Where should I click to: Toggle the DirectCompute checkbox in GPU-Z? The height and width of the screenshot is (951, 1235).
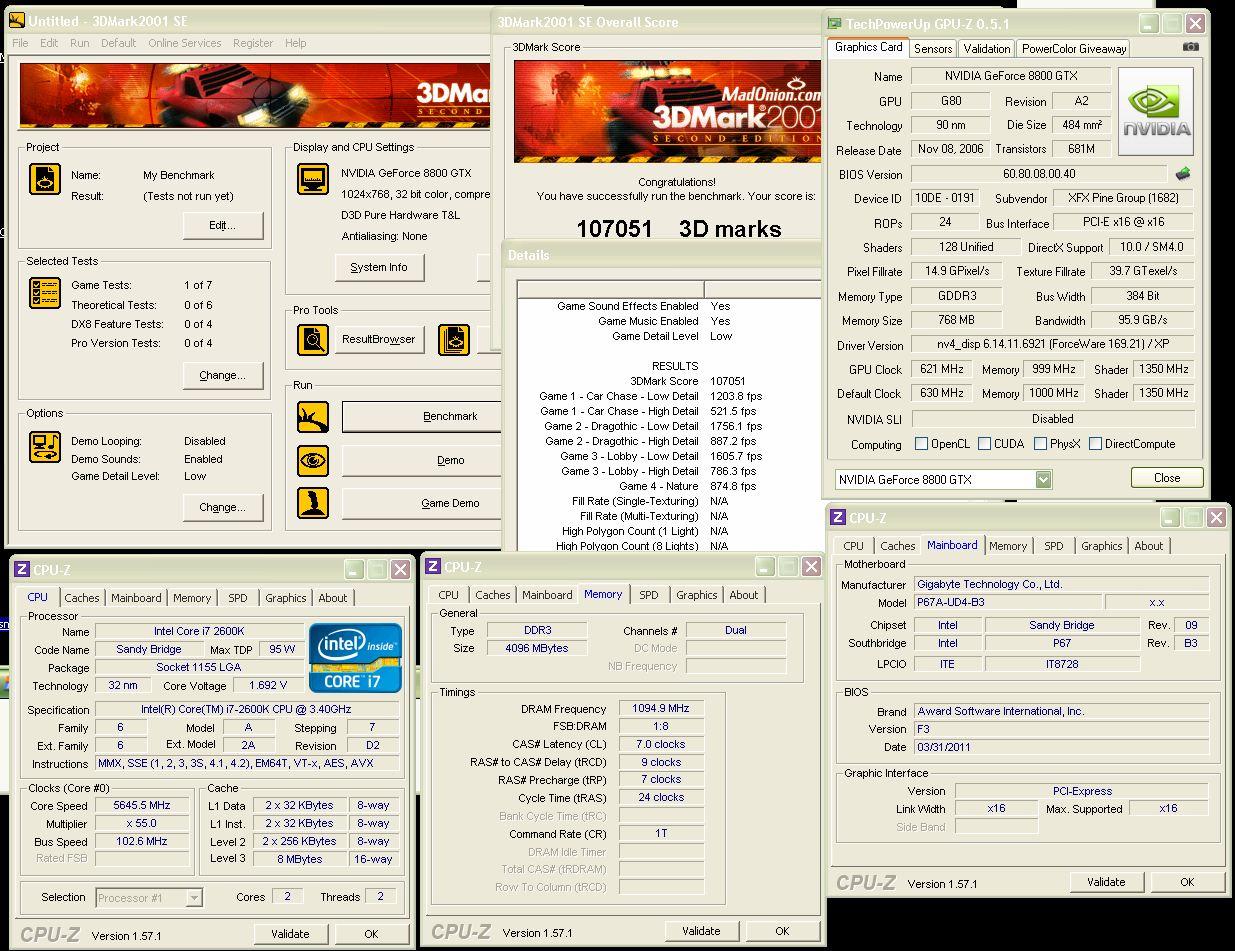pyautogui.click(x=1096, y=444)
